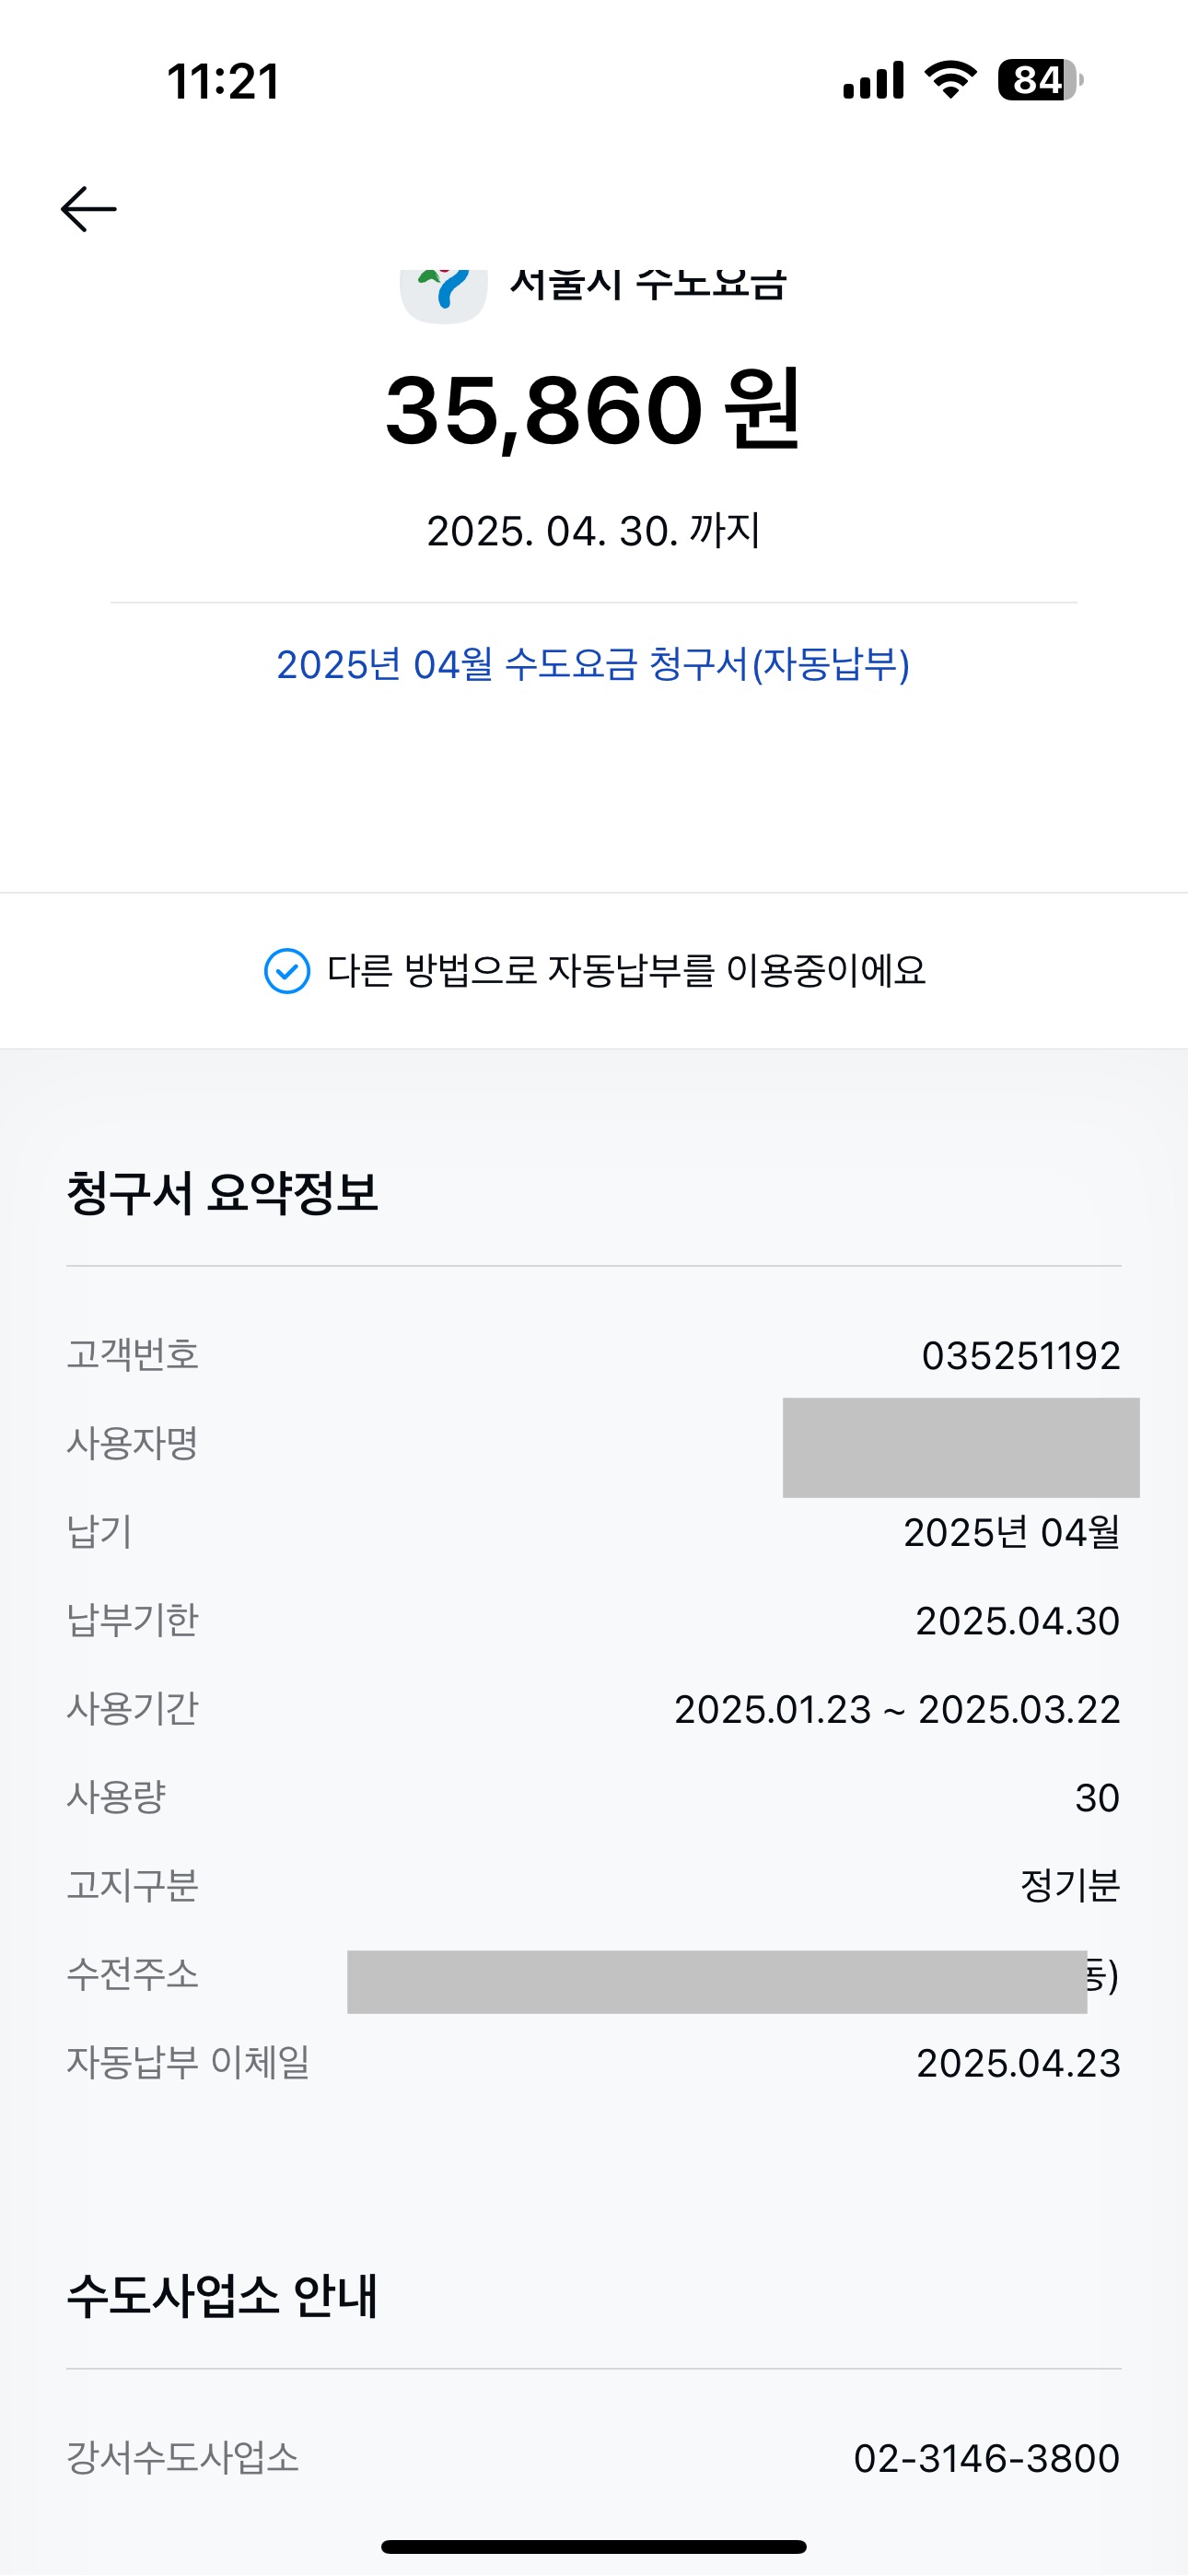Image resolution: width=1188 pixels, height=2576 pixels.
Task: Tap the 다른 방법으로 자동납부를 이용중이에요 notice
Action: [626, 971]
